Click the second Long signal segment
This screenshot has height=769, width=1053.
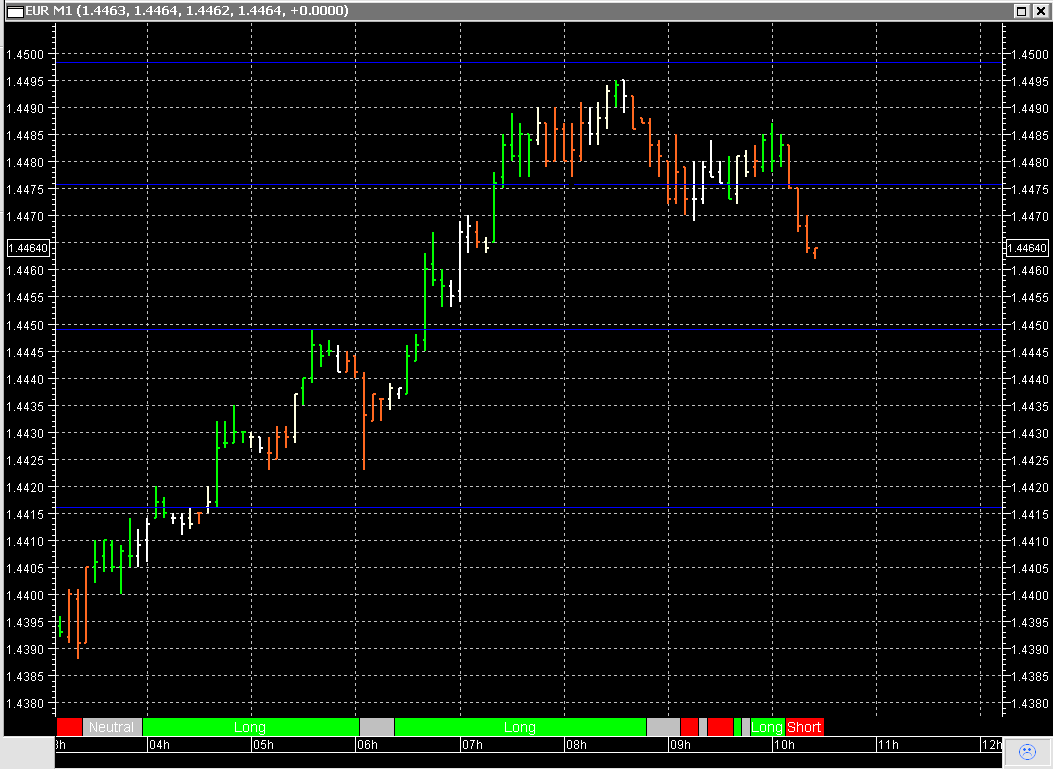[520, 727]
